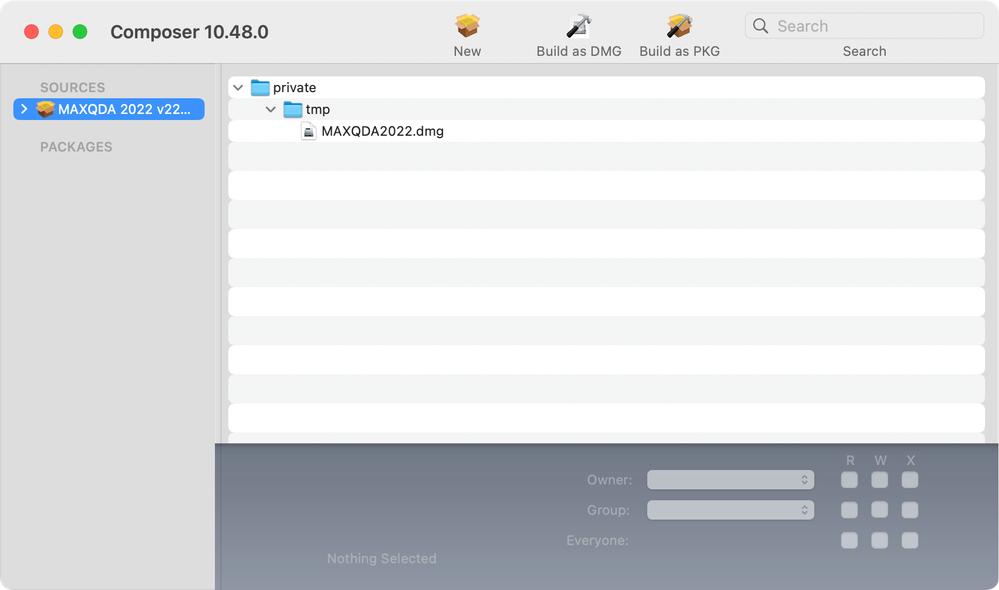Viewport: 999px width, 590px height.
Task: Click the New toolbar label
Action: pos(467,51)
